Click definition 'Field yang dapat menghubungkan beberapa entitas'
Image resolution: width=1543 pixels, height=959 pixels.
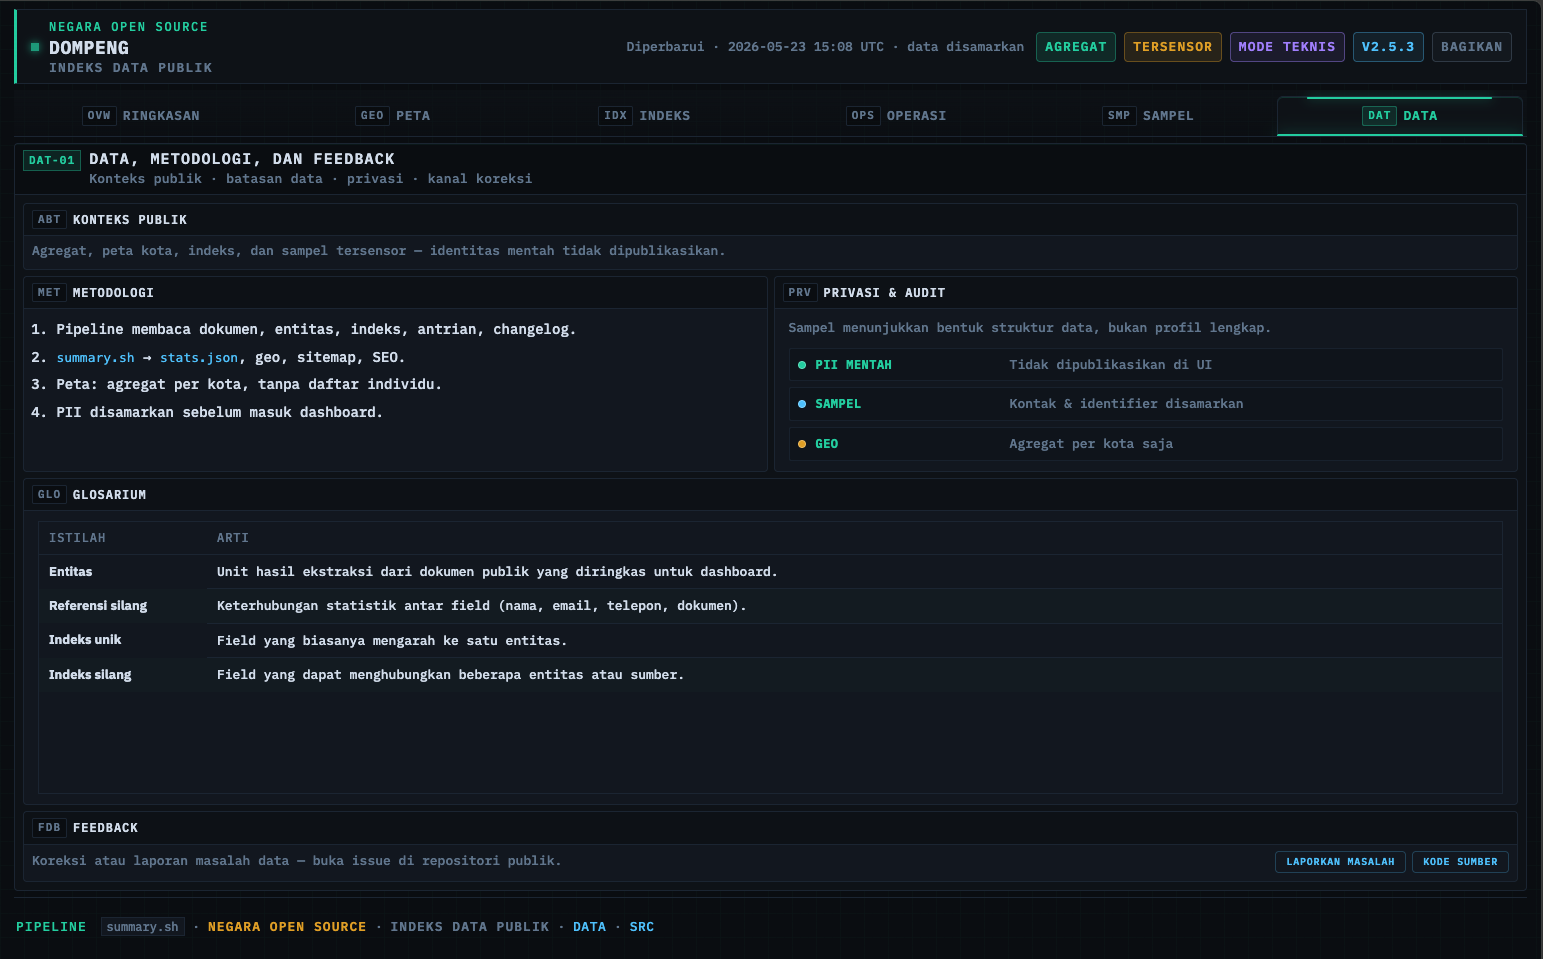(x=450, y=675)
